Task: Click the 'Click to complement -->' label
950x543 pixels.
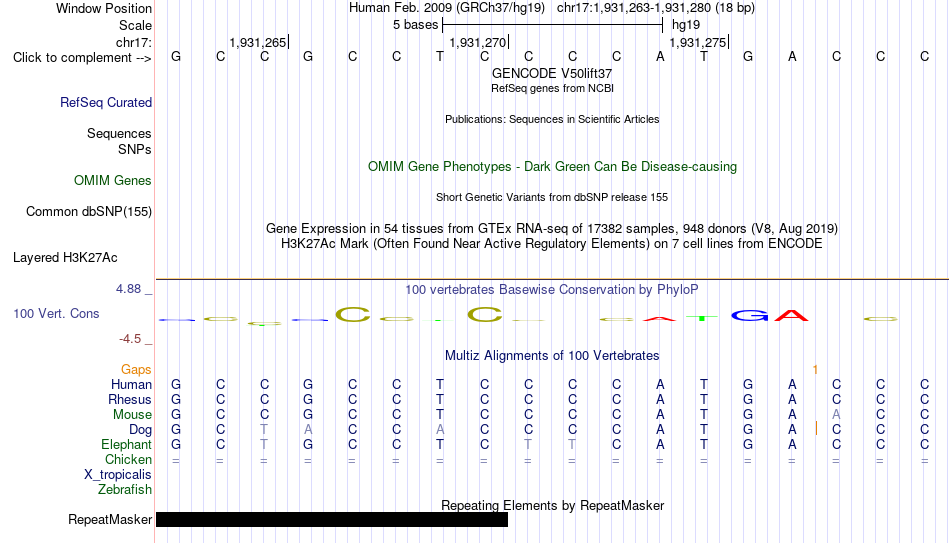Action: (x=82, y=58)
